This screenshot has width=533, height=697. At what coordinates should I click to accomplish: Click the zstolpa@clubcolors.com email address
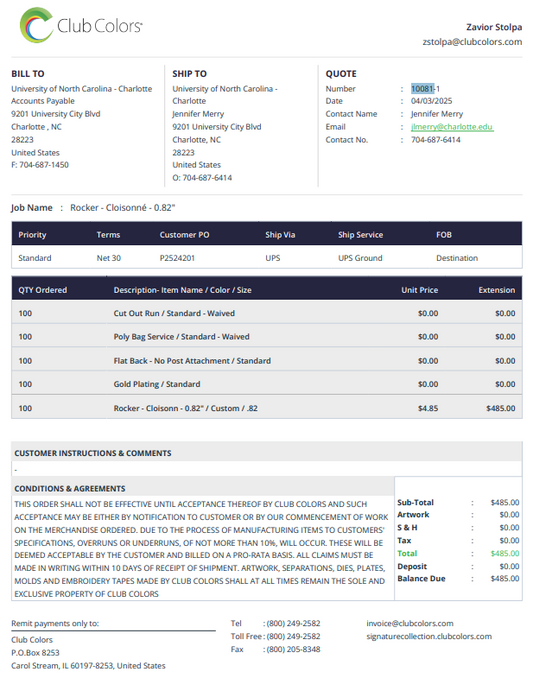tap(472, 42)
